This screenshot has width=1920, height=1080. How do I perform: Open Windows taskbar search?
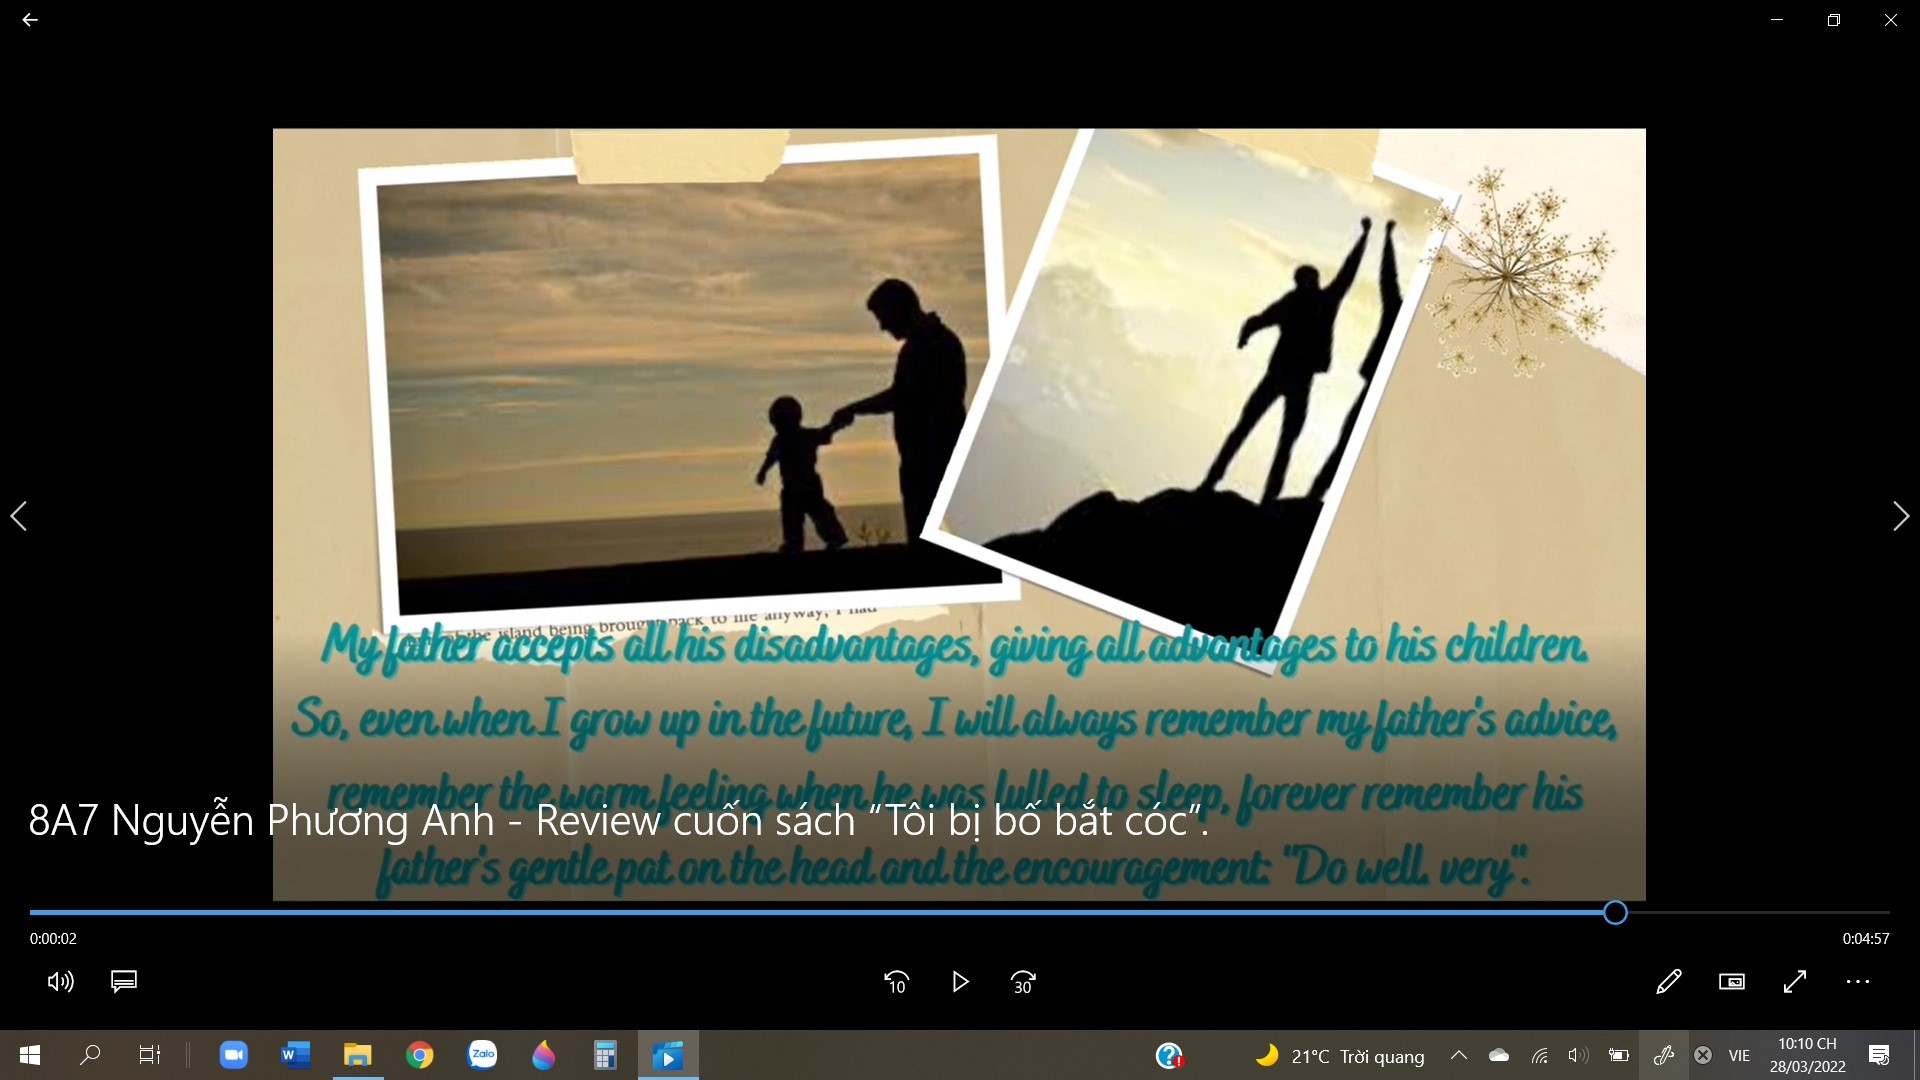[90, 1055]
